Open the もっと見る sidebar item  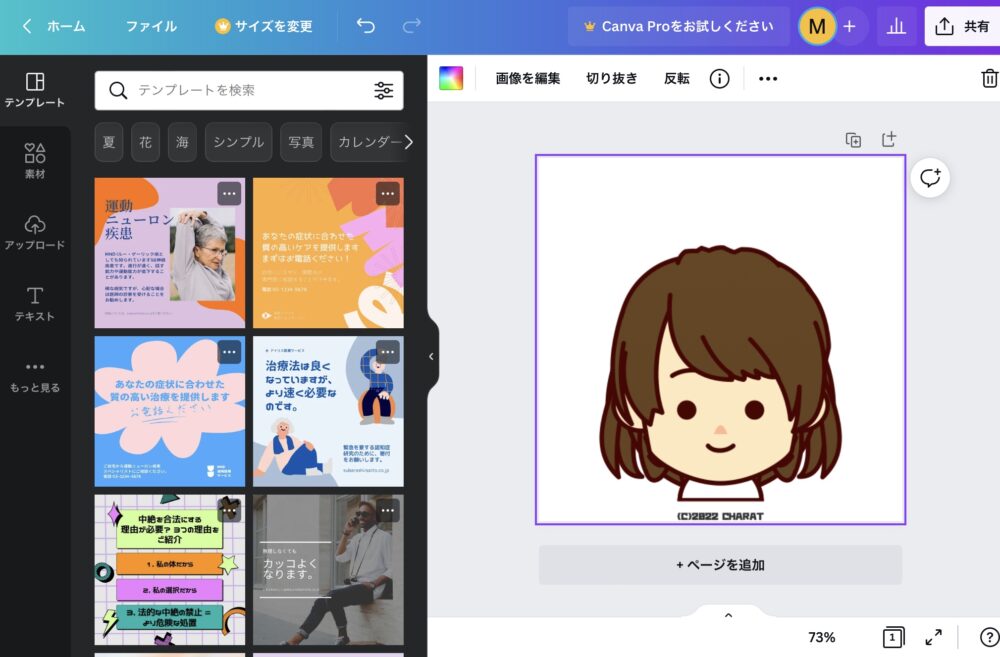[x=35, y=377]
